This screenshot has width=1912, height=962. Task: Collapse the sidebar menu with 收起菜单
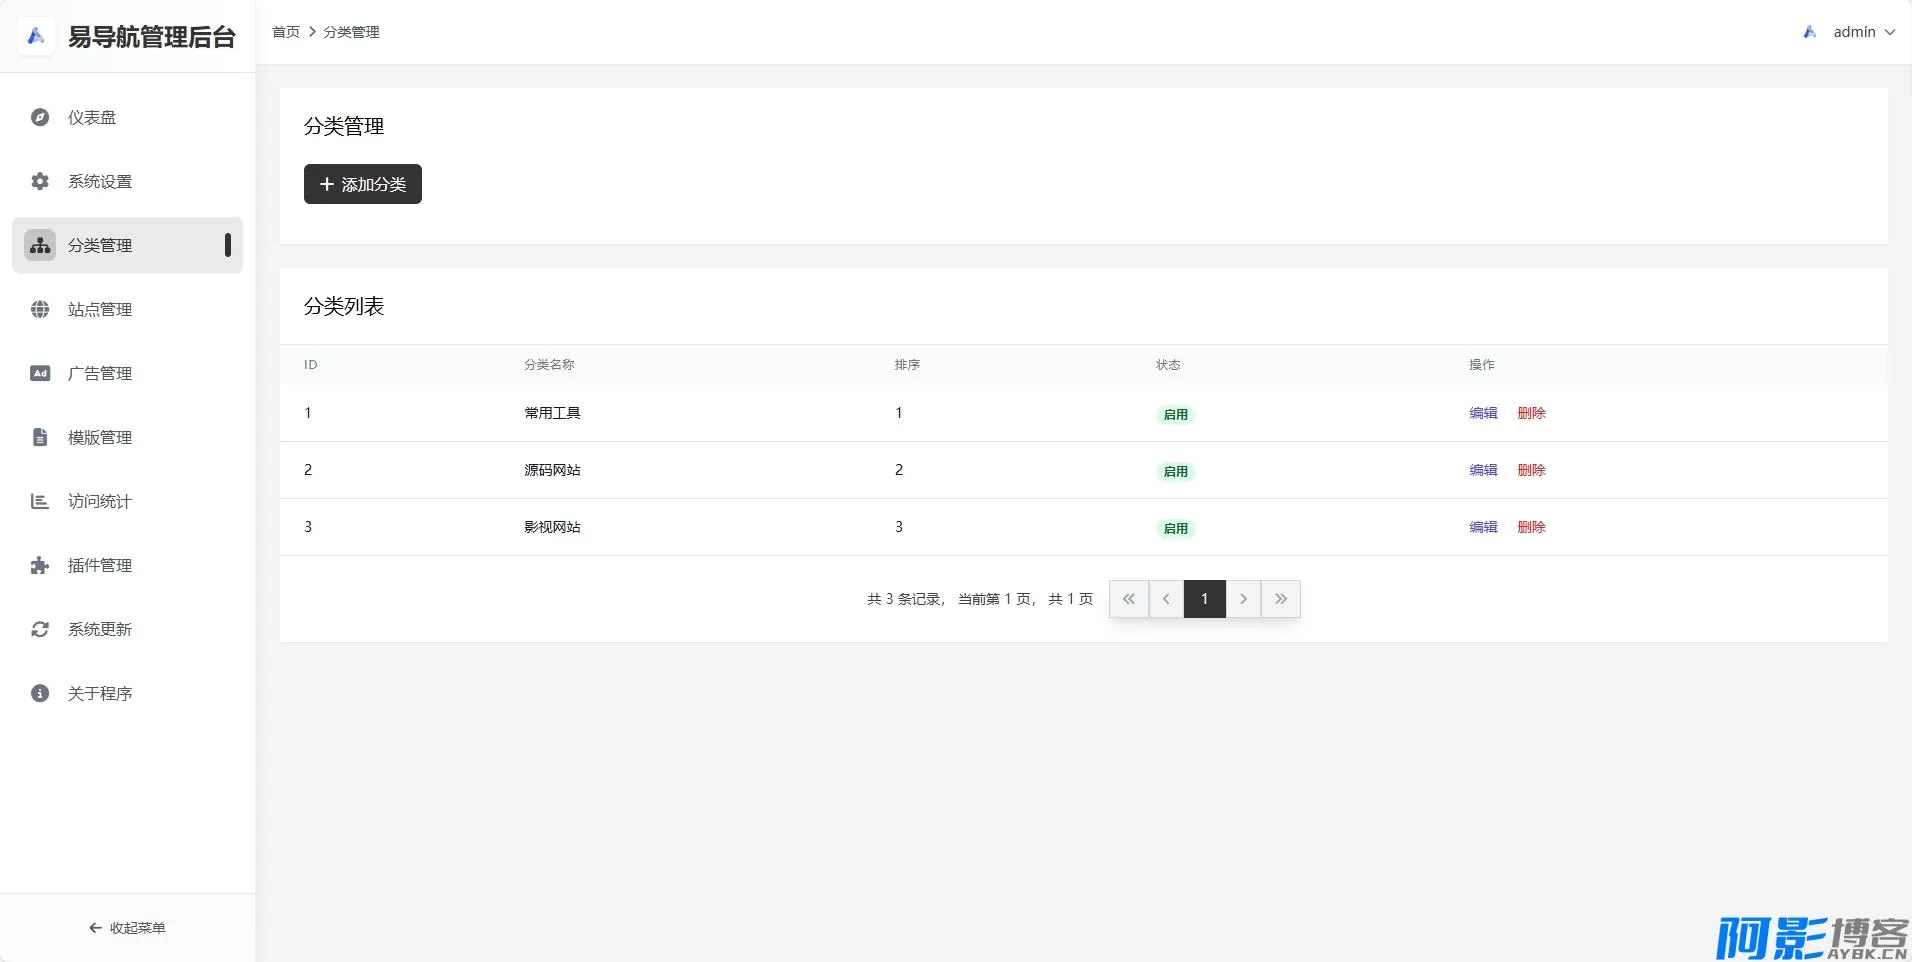click(127, 928)
